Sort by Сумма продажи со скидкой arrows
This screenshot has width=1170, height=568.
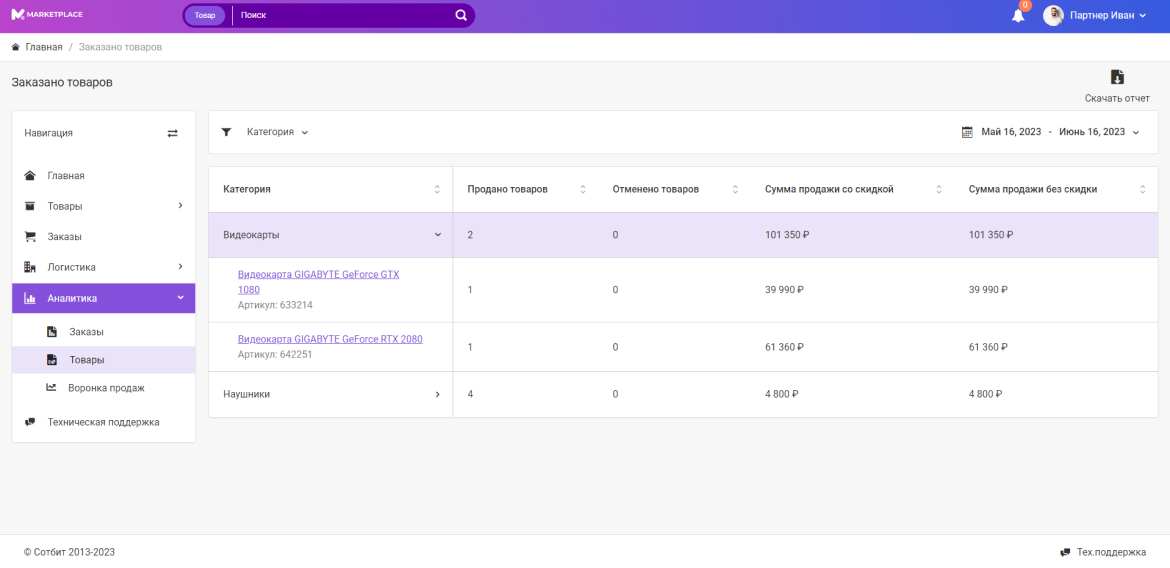click(x=939, y=190)
